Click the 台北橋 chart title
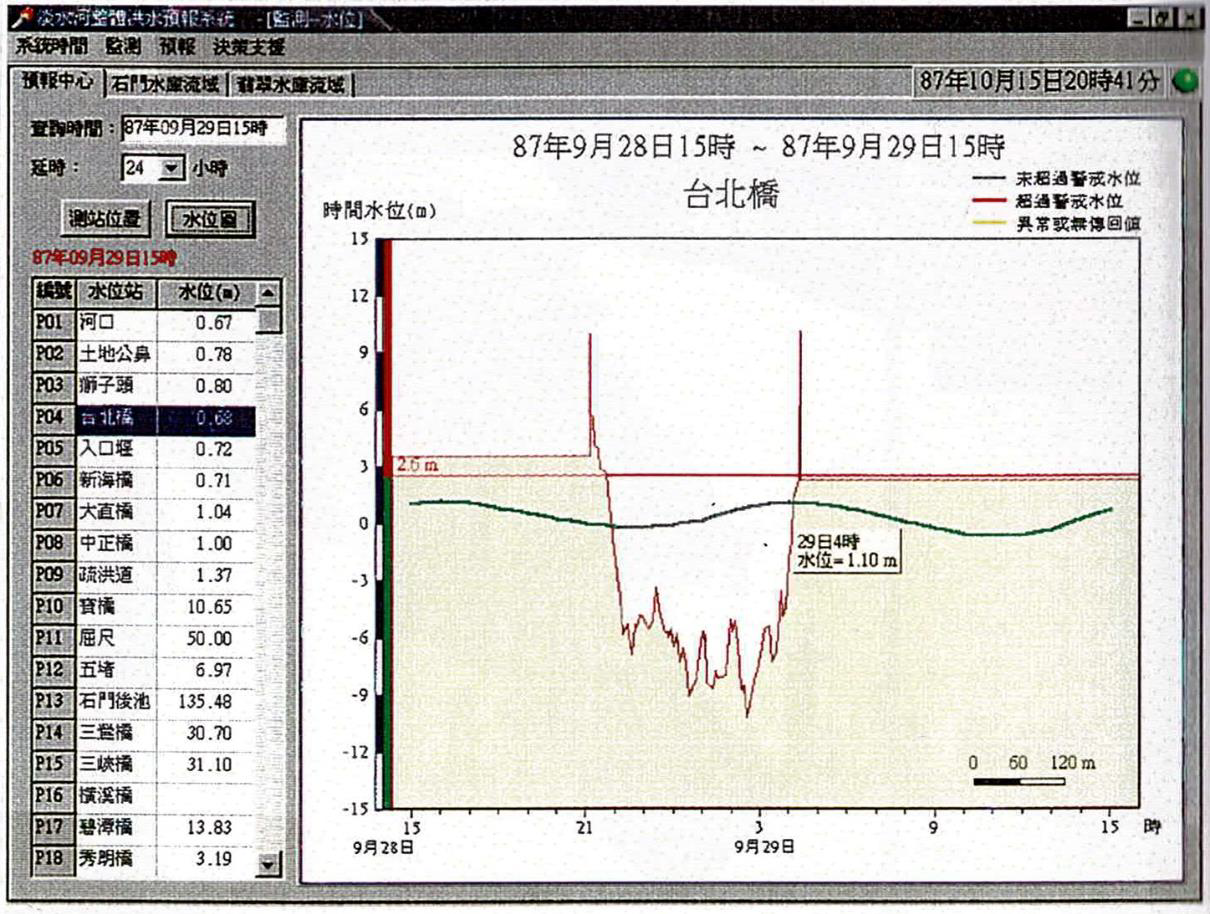This screenshot has height=914, width=1210. pos(731,195)
